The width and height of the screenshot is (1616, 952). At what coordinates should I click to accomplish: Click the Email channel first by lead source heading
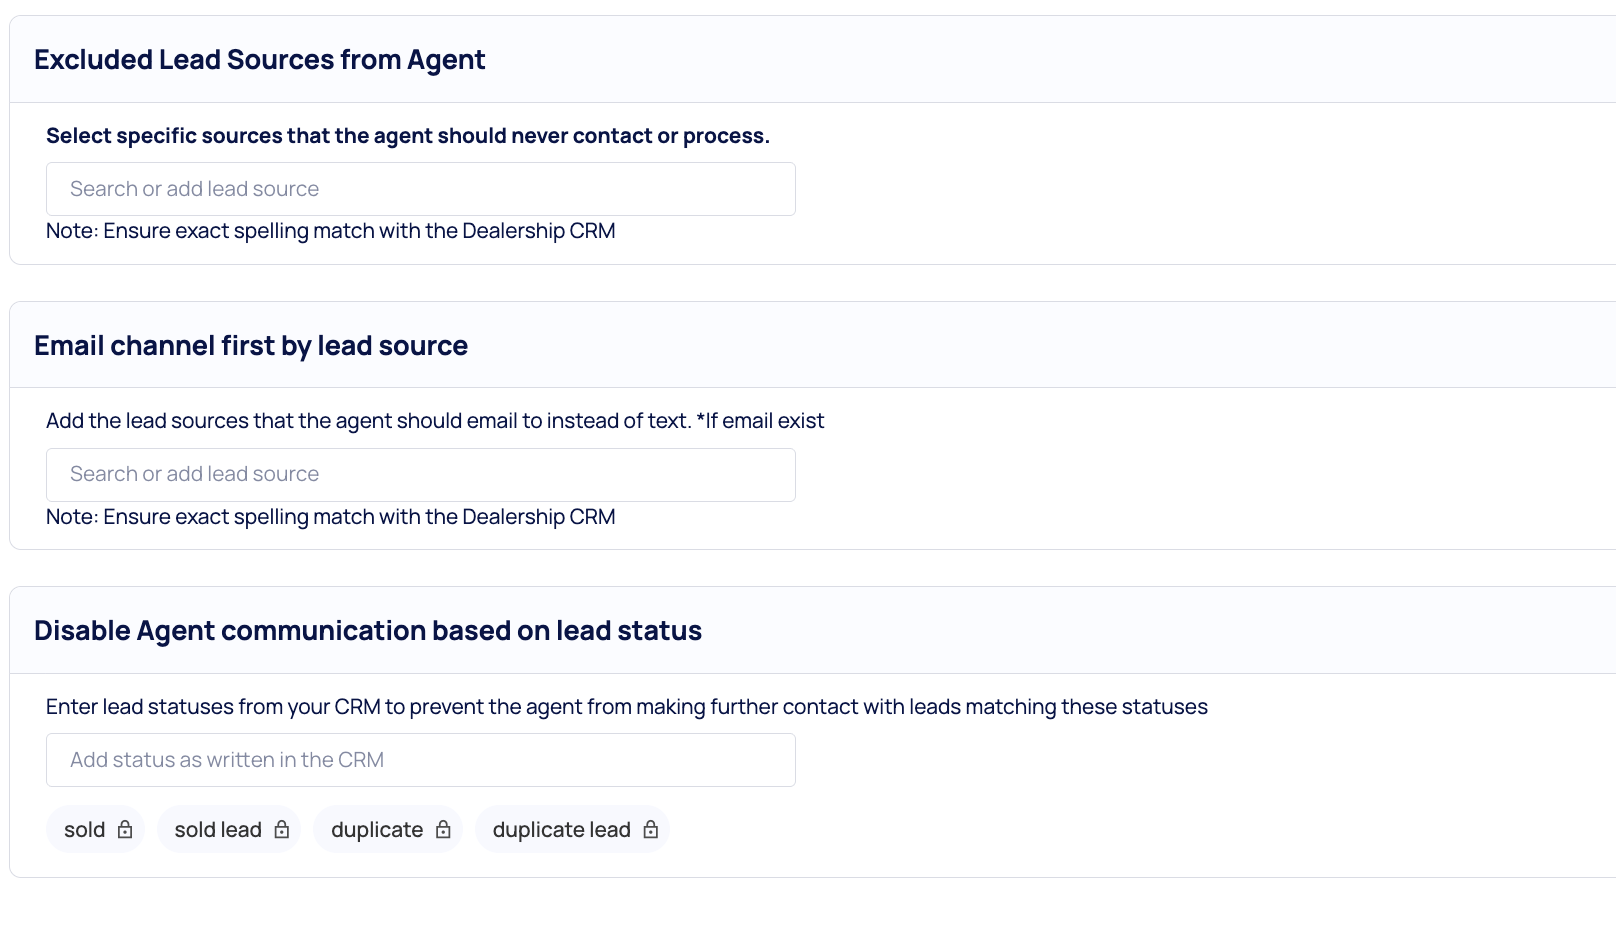pos(251,346)
